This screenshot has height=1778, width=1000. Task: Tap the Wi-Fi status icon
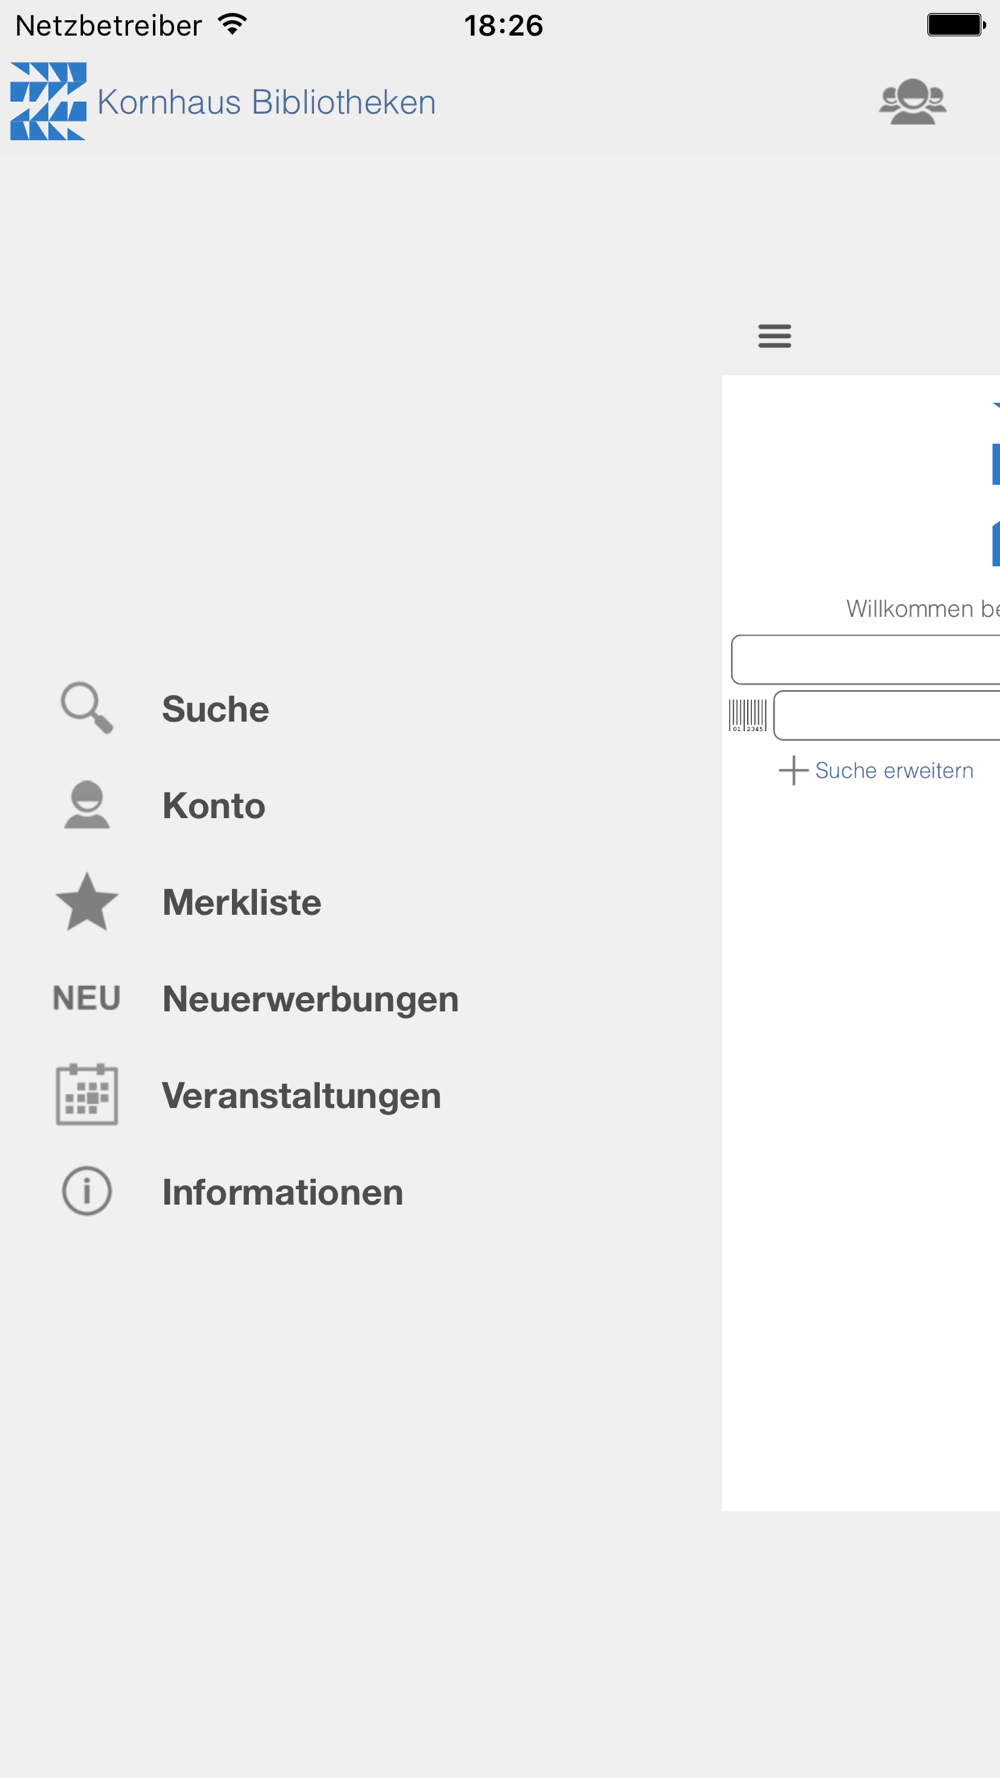[x=232, y=24]
